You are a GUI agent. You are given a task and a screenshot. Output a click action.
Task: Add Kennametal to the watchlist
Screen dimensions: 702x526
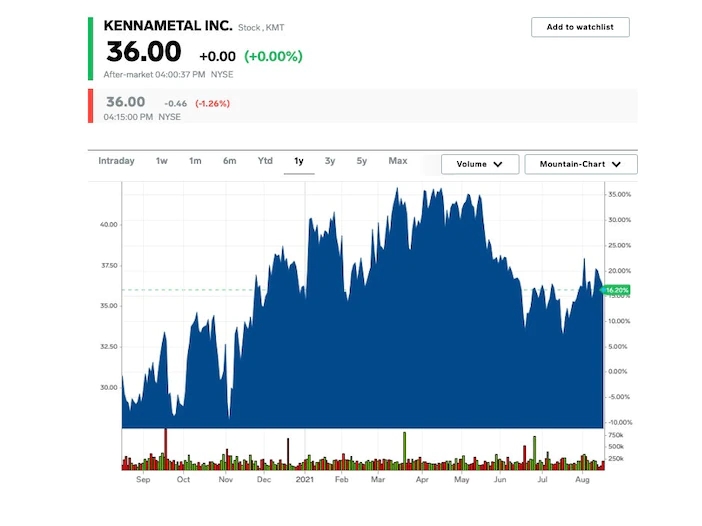(580, 27)
